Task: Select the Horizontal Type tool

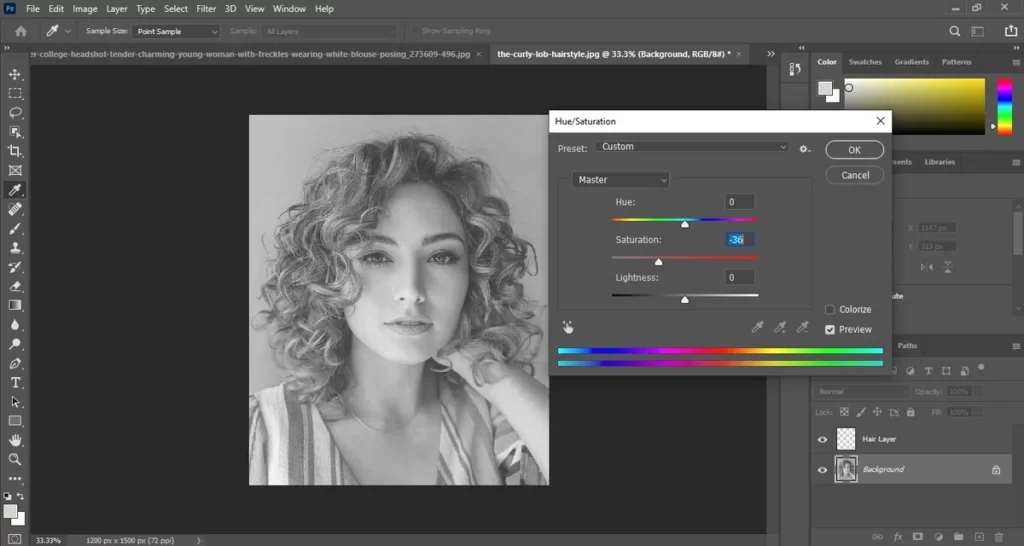Action: pos(15,383)
